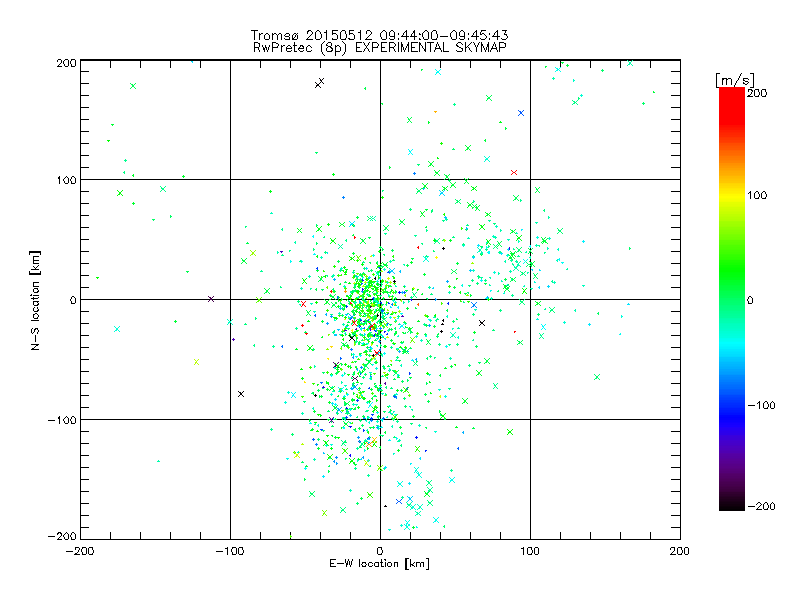This screenshot has width=800, height=600.
Task: Click the y-axis tick label '-200'
Action: [x=62, y=537]
